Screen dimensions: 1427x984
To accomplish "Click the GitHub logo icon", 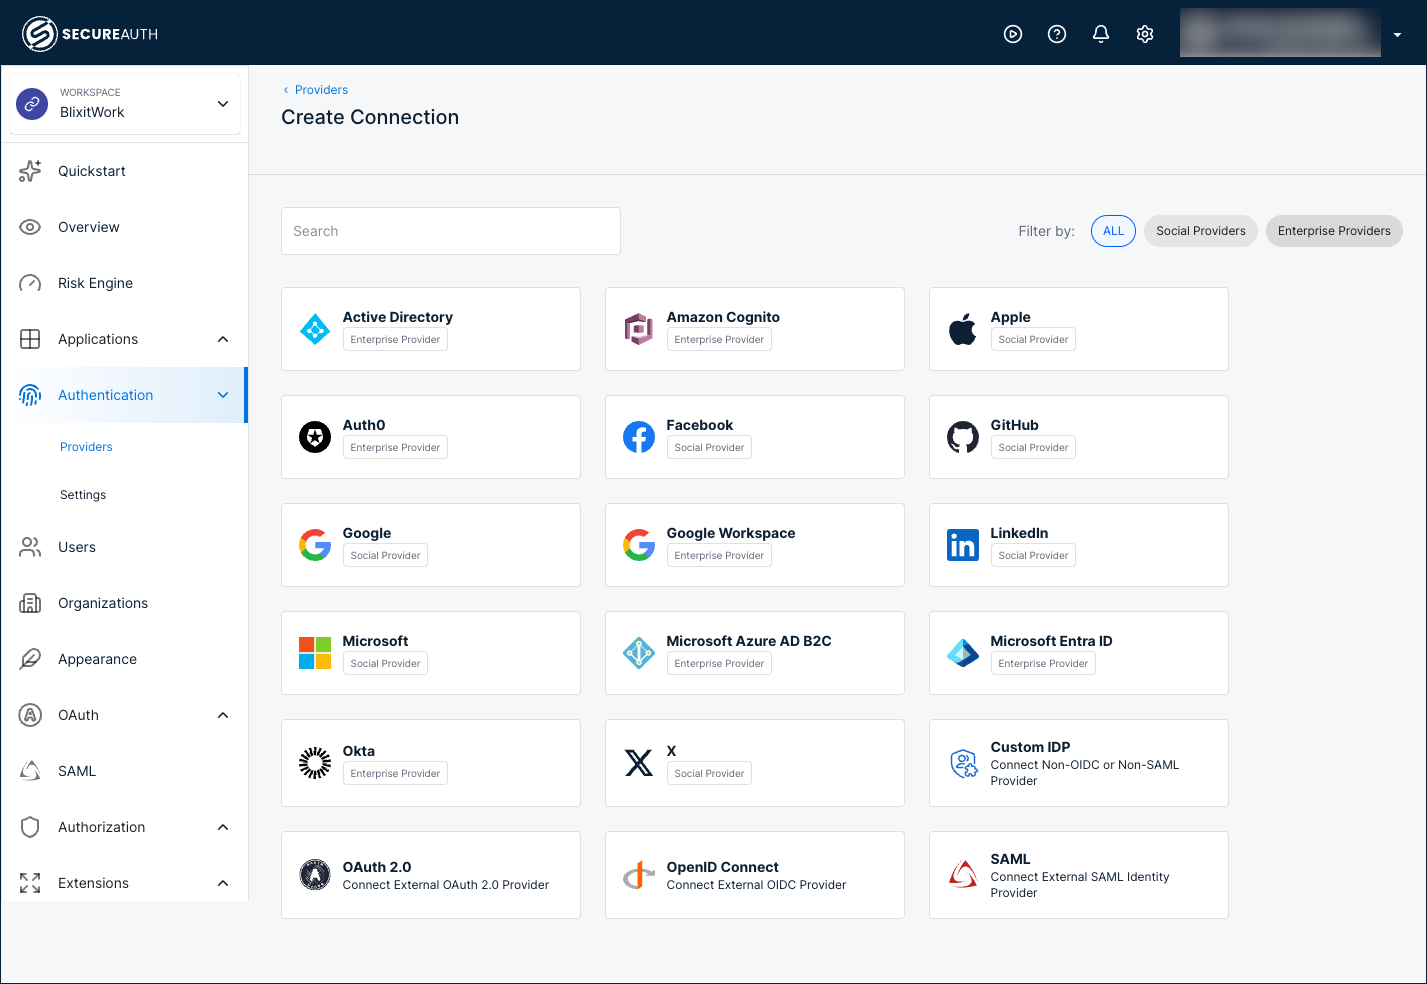I will pyautogui.click(x=963, y=437).
